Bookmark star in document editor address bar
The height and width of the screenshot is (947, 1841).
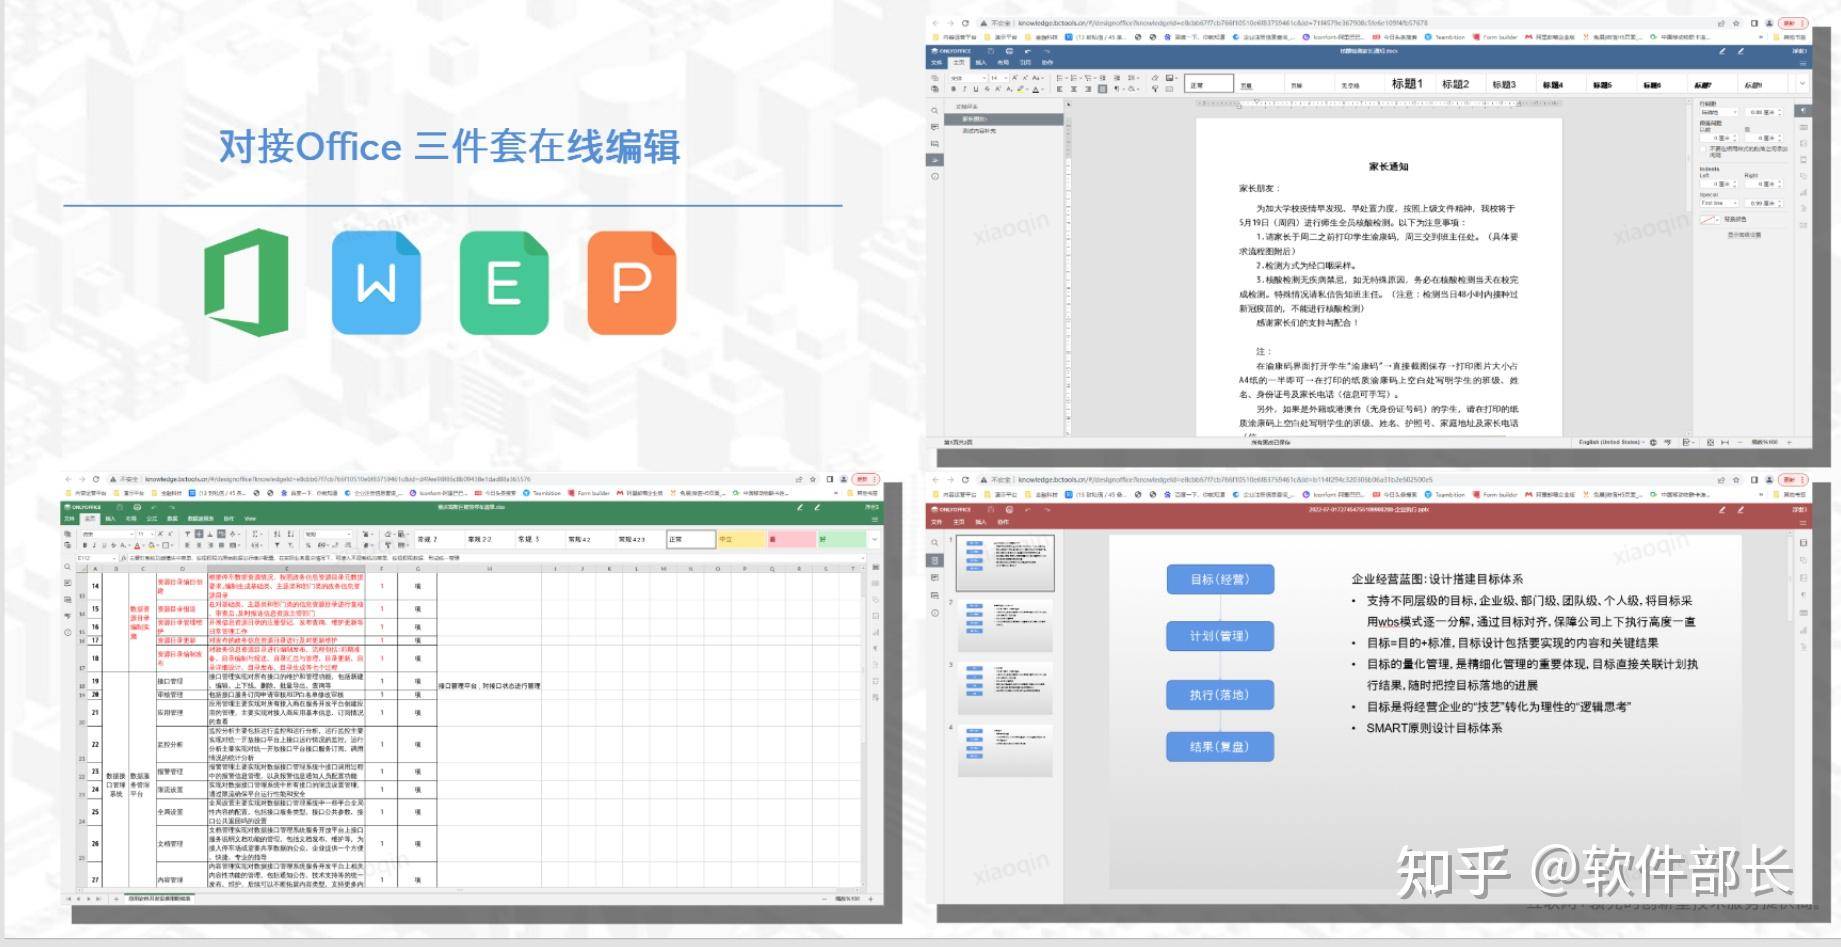pos(1737,22)
